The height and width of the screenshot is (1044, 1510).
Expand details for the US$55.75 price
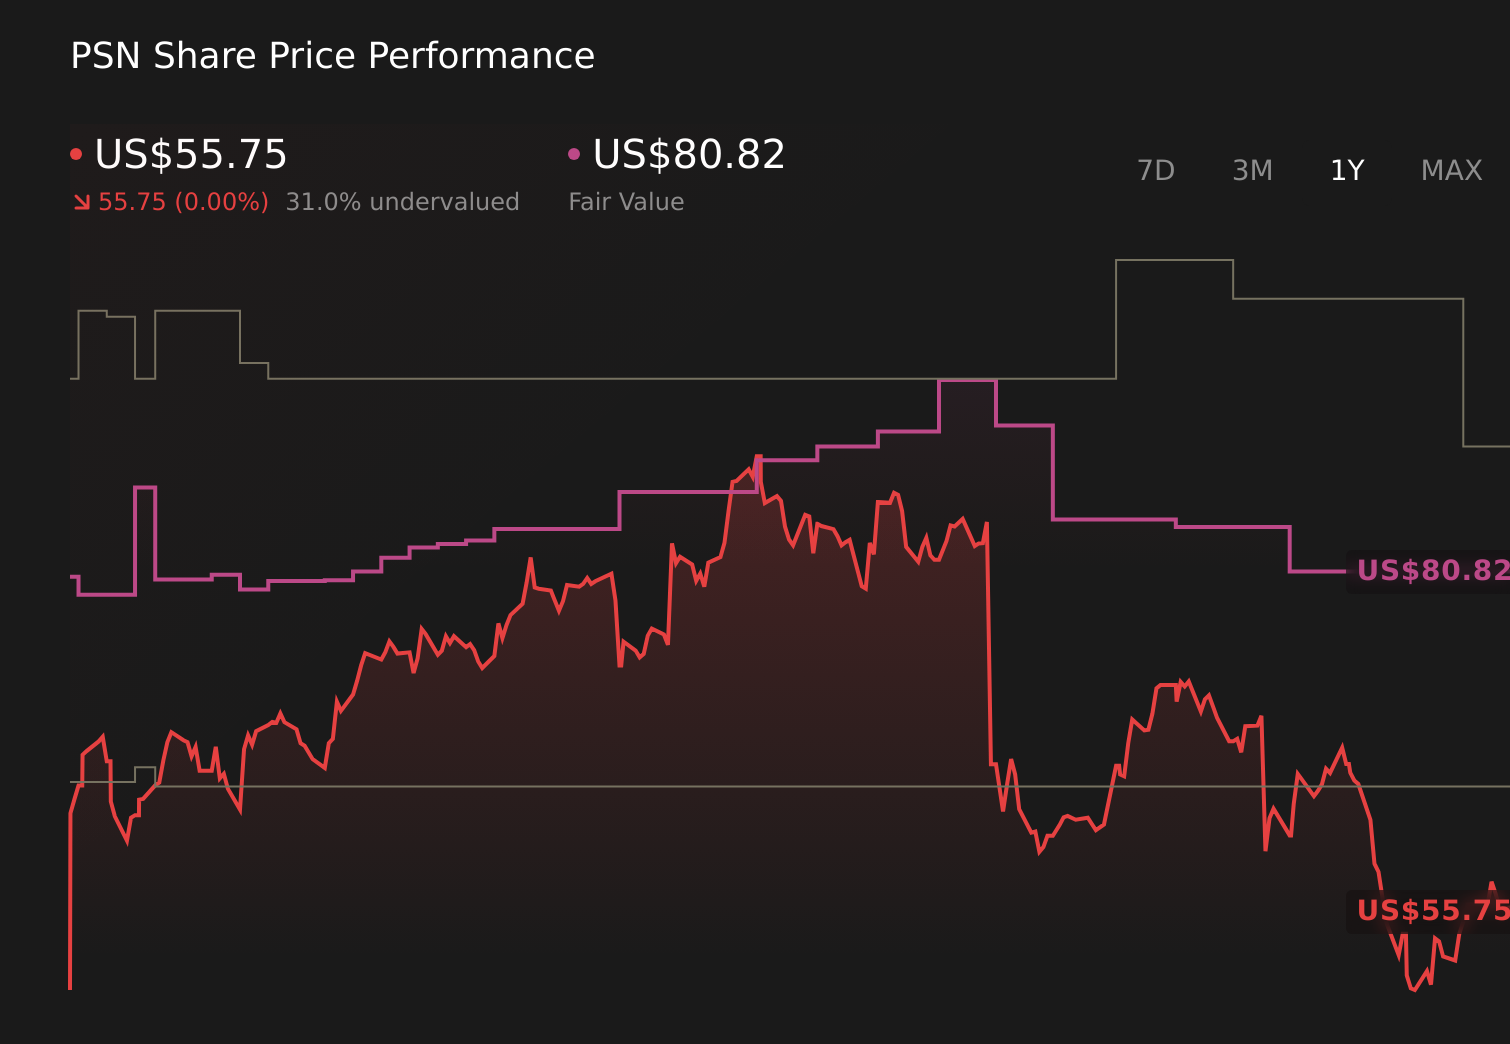coord(190,155)
